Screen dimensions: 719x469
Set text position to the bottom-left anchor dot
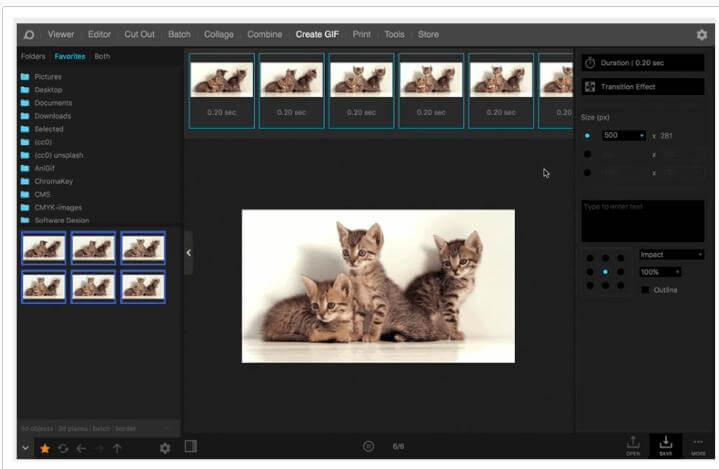pyautogui.click(x=590, y=286)
